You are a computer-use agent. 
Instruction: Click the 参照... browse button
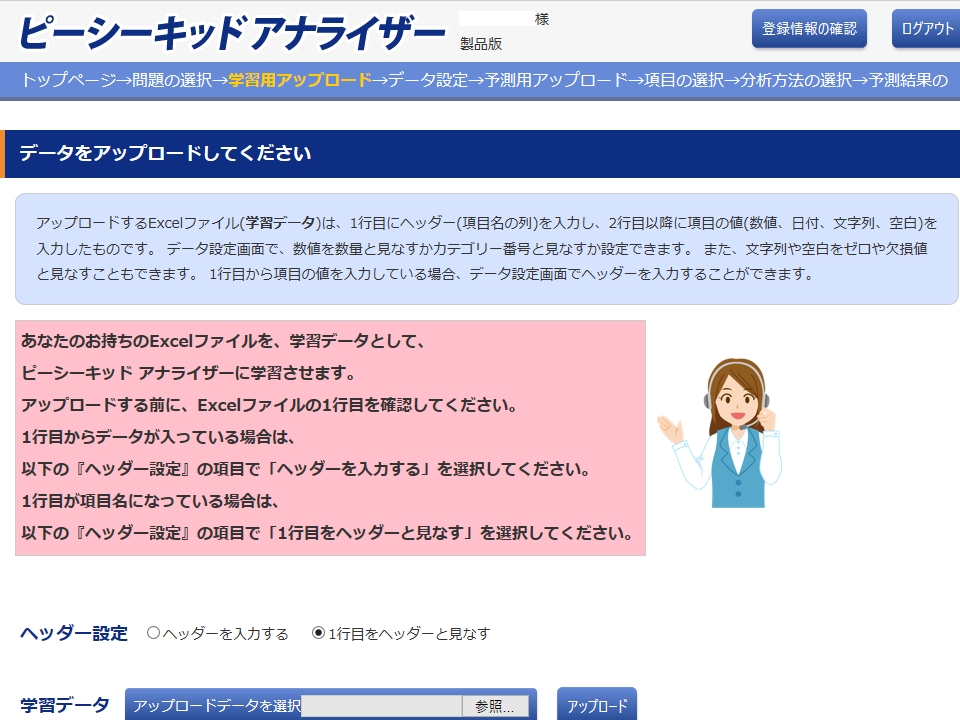(495, 707)
